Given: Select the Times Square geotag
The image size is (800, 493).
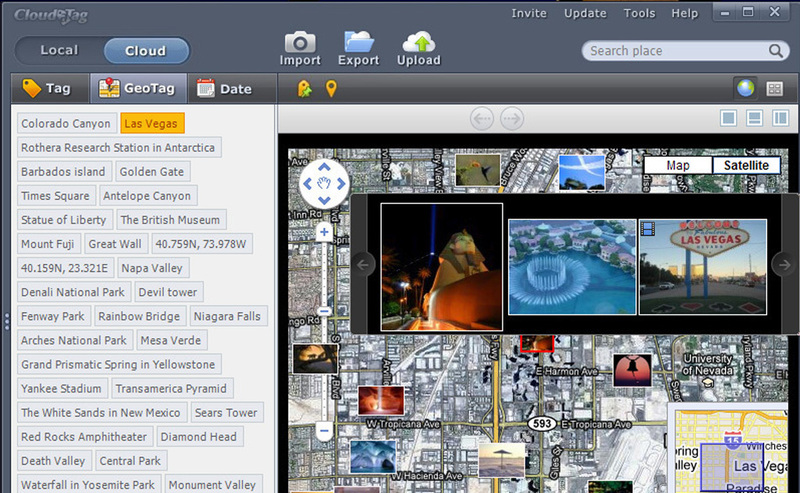Looking at the screenshot, I should (56, 195).
